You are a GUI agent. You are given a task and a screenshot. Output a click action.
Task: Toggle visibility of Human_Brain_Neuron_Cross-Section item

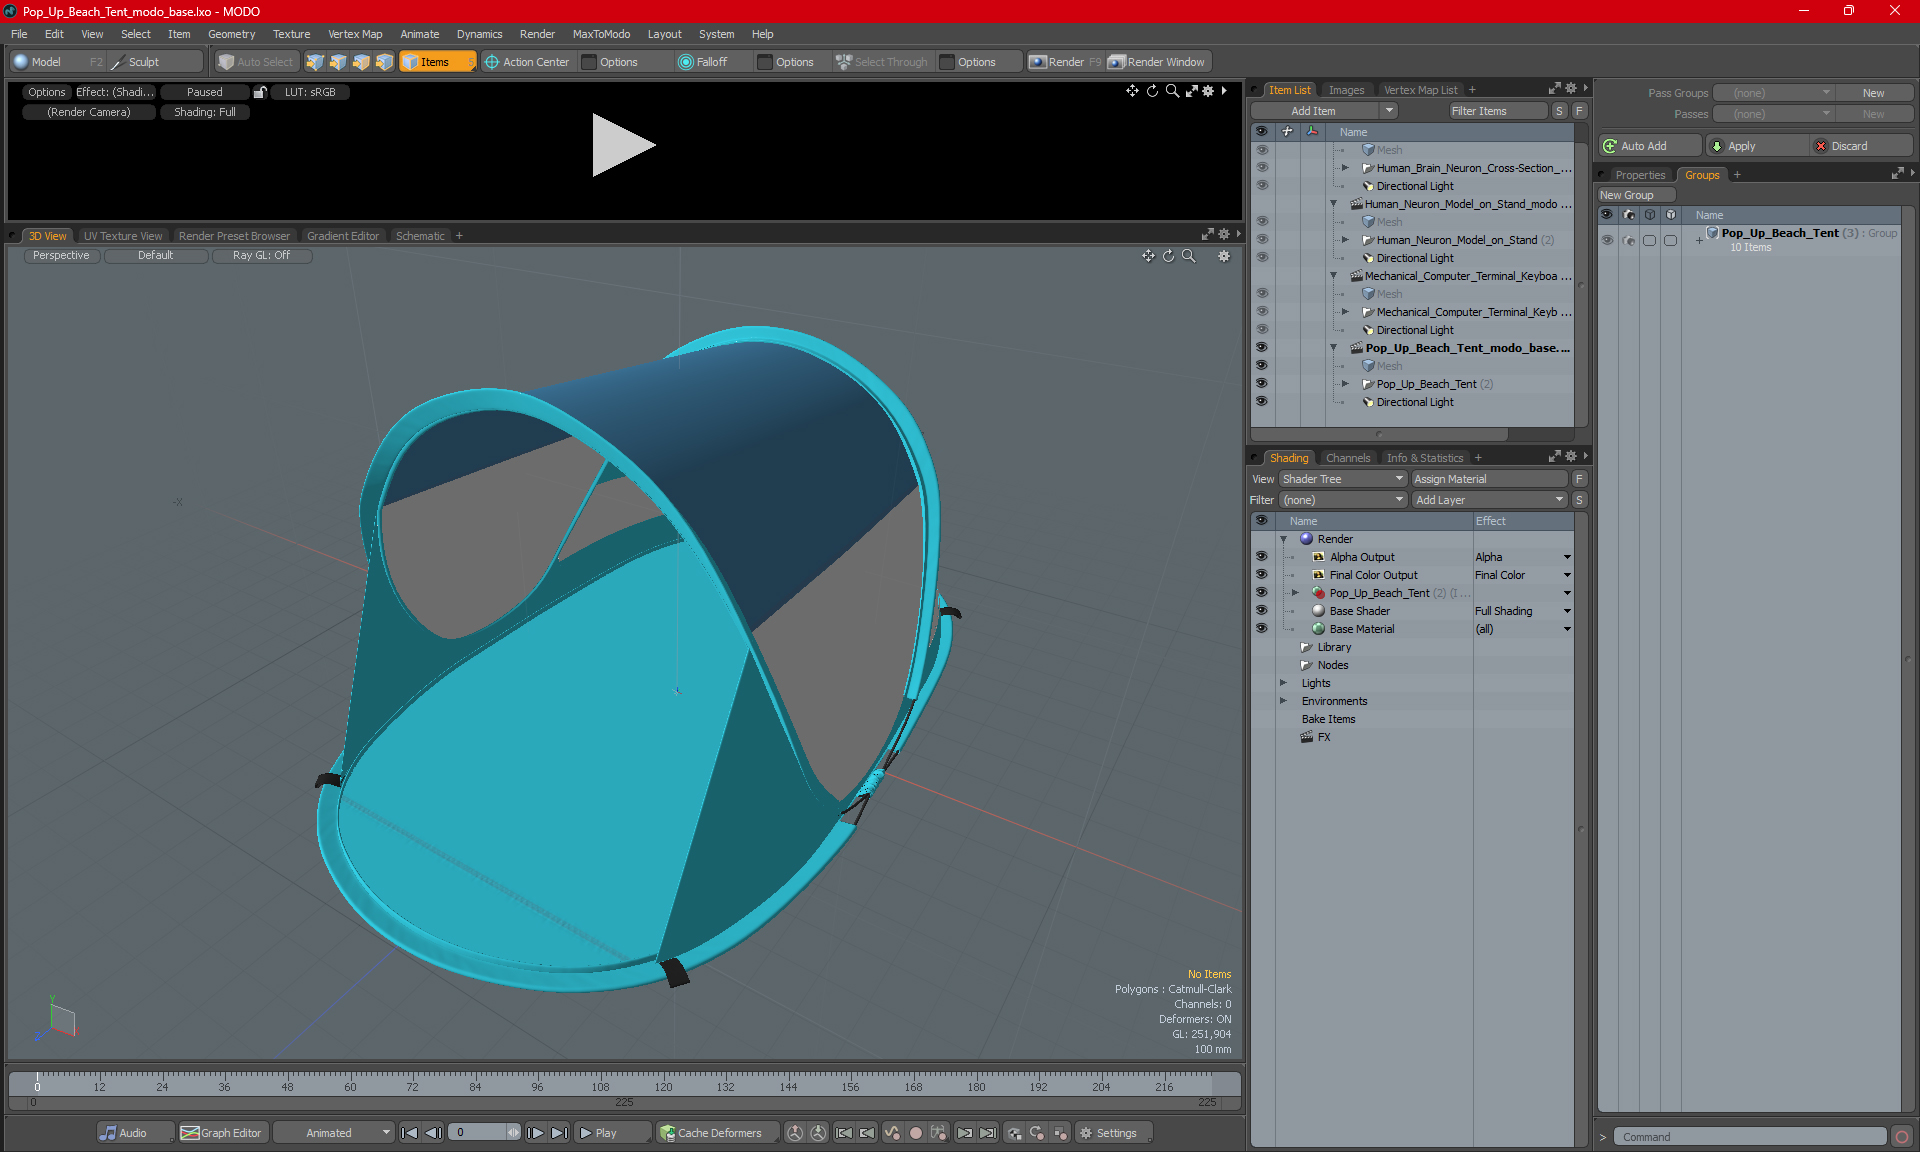click(x=1261, y=168)
